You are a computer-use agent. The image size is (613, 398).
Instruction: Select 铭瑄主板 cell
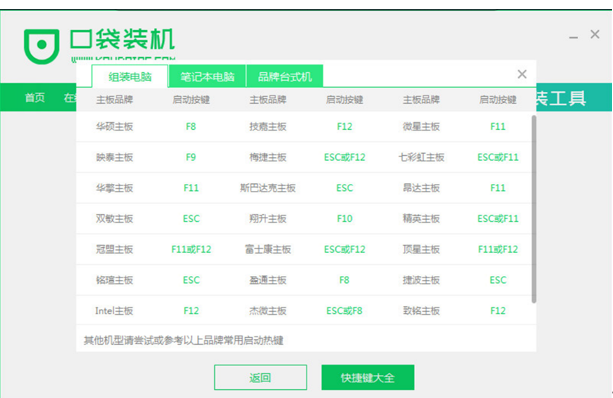[x=115, y=280]
